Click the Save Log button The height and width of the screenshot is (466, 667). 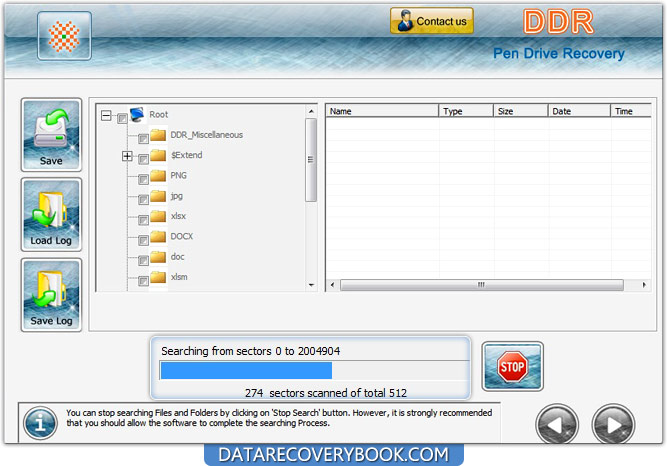51,294
